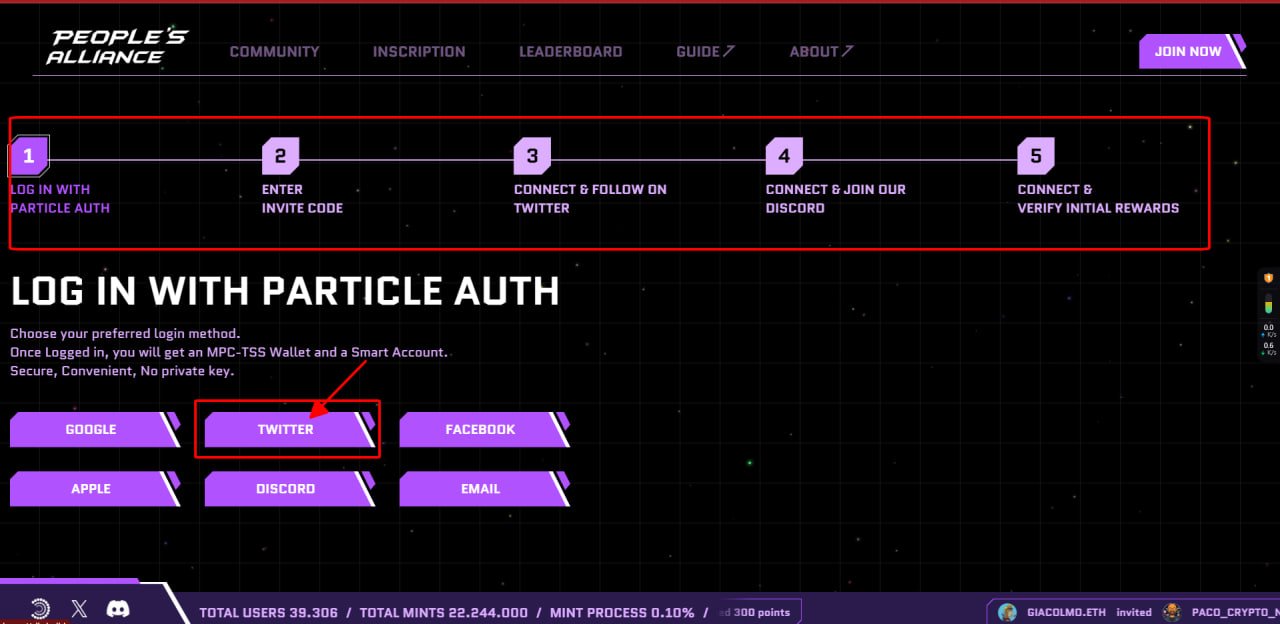Click the orange shield icon in side widget
Viewport: 1280px width, 624px height.
[x=1269, y=278]
